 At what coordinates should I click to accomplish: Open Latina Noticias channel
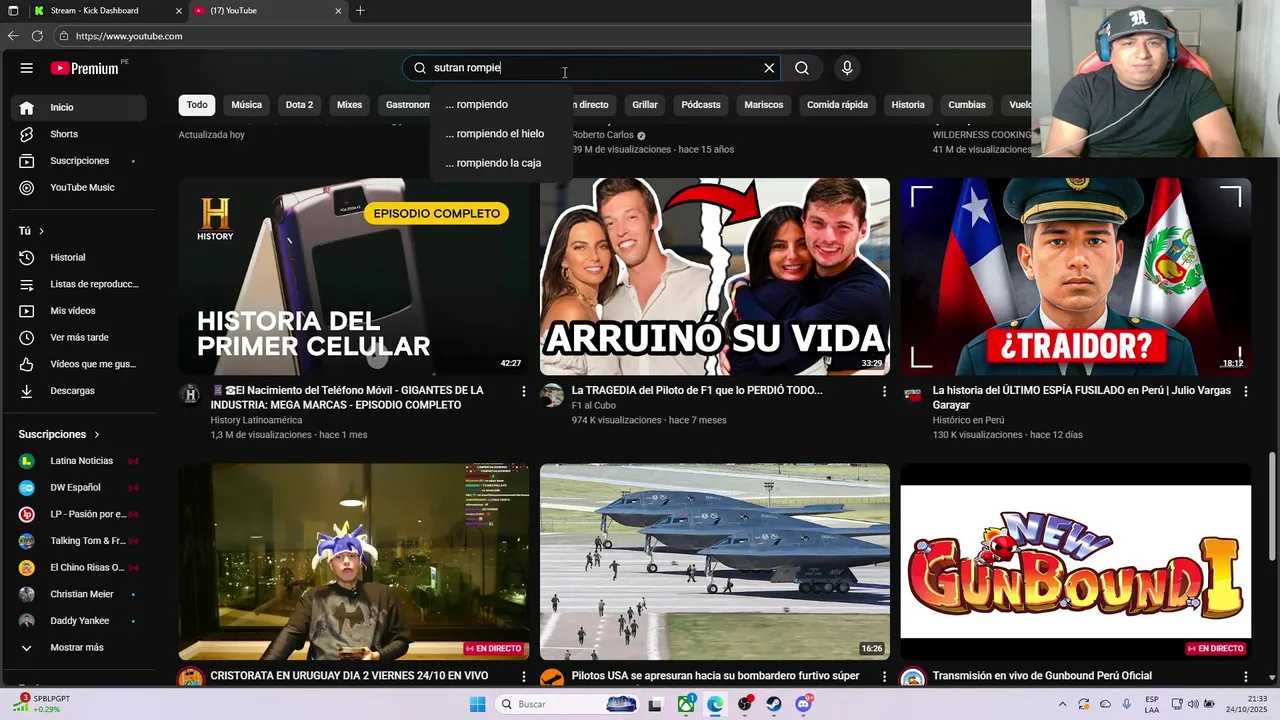point(79,461)
